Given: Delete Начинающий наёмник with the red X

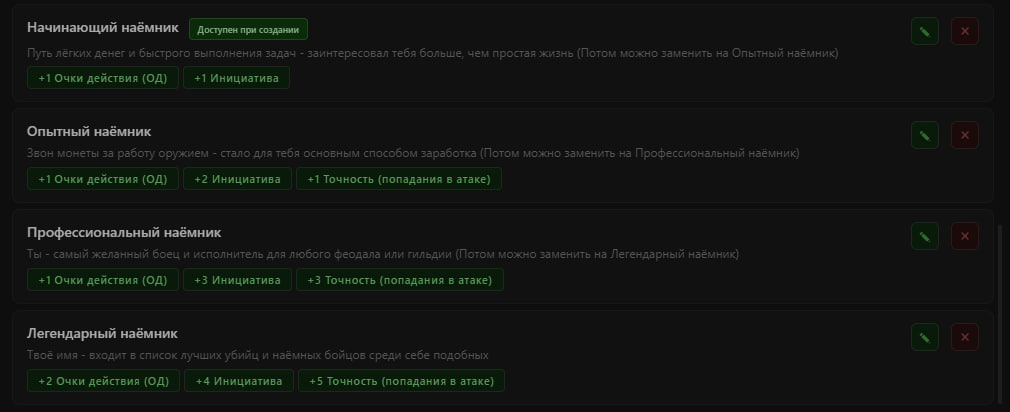Looking at the screenshot, I should 964,31.
